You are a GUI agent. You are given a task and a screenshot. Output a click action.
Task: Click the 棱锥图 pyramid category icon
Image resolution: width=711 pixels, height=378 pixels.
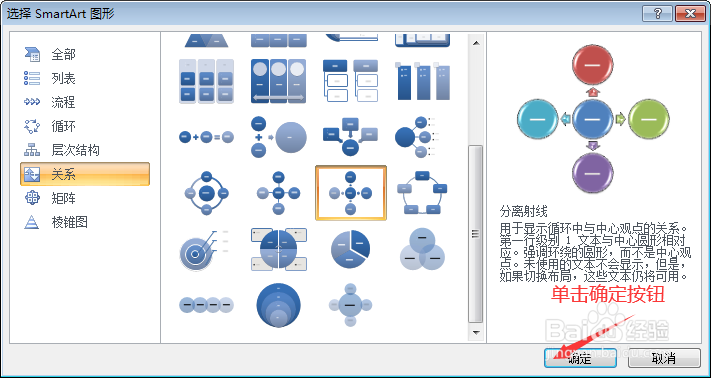point(32,223)
